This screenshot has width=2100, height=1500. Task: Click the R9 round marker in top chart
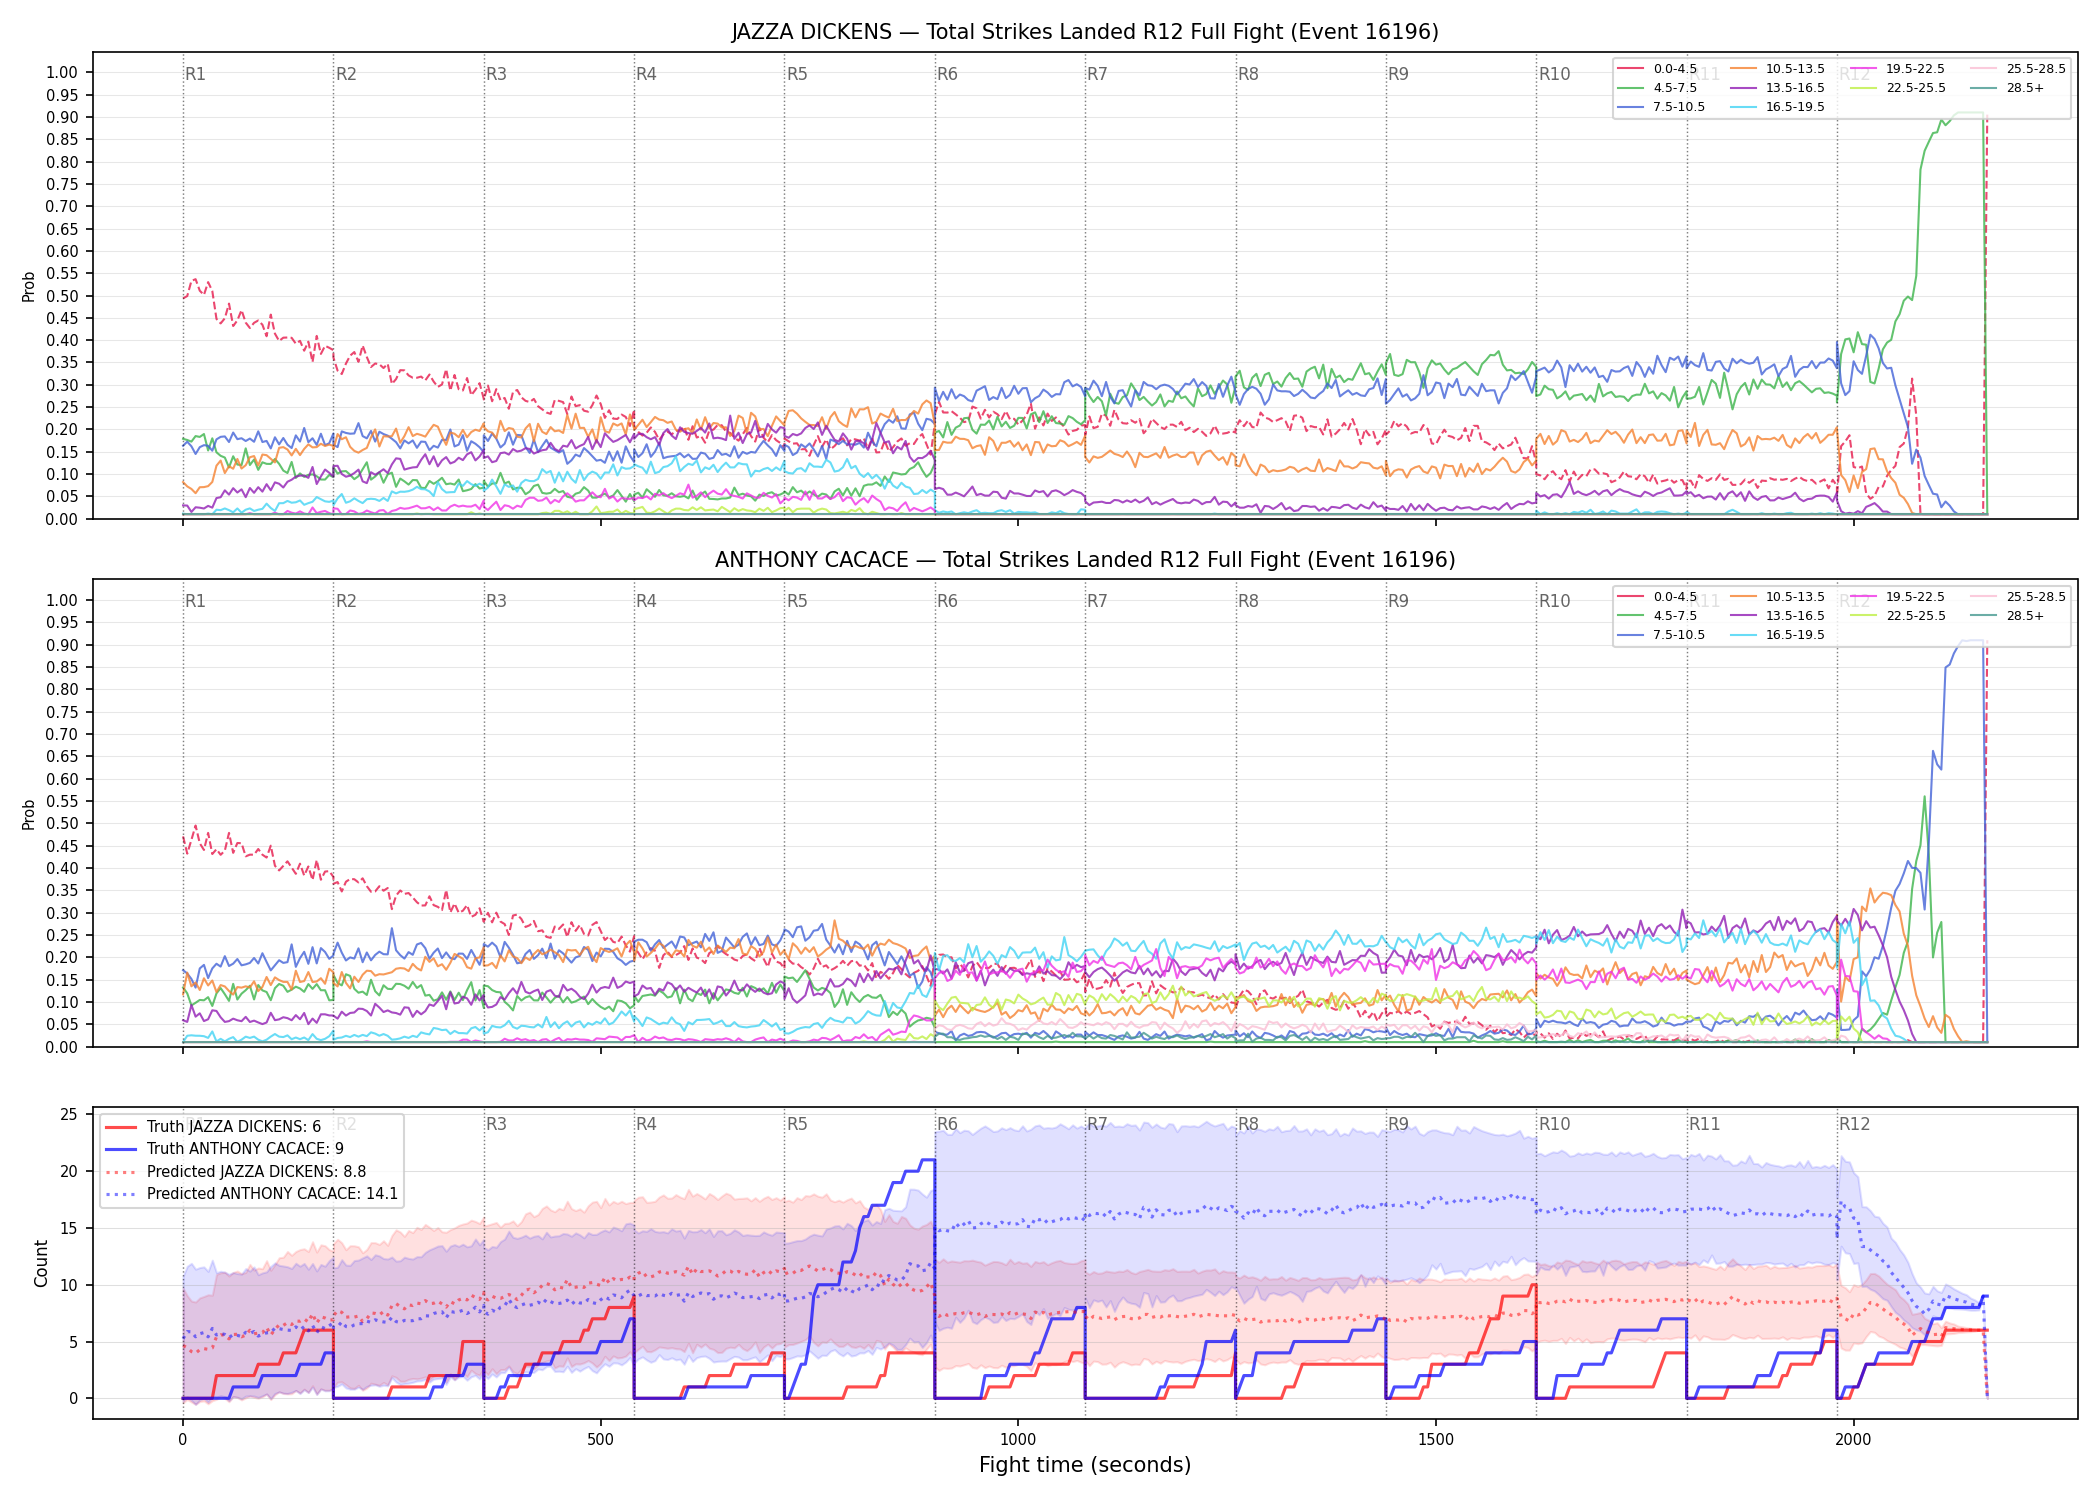click(x=1398, y=74)
